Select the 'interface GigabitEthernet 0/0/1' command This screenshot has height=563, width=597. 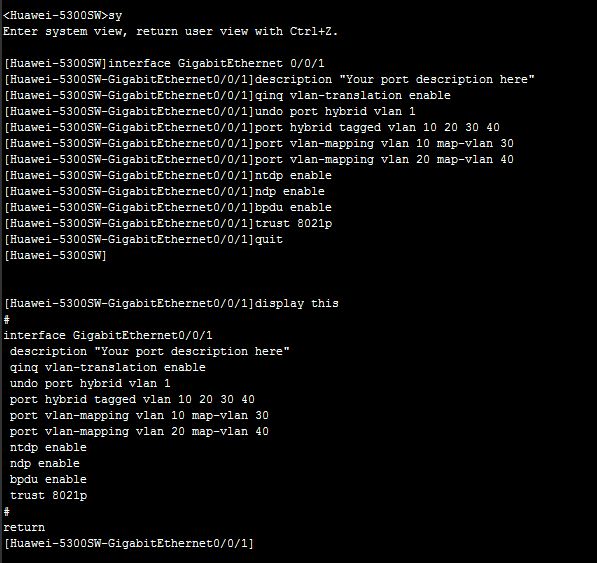tap(216, 63)
